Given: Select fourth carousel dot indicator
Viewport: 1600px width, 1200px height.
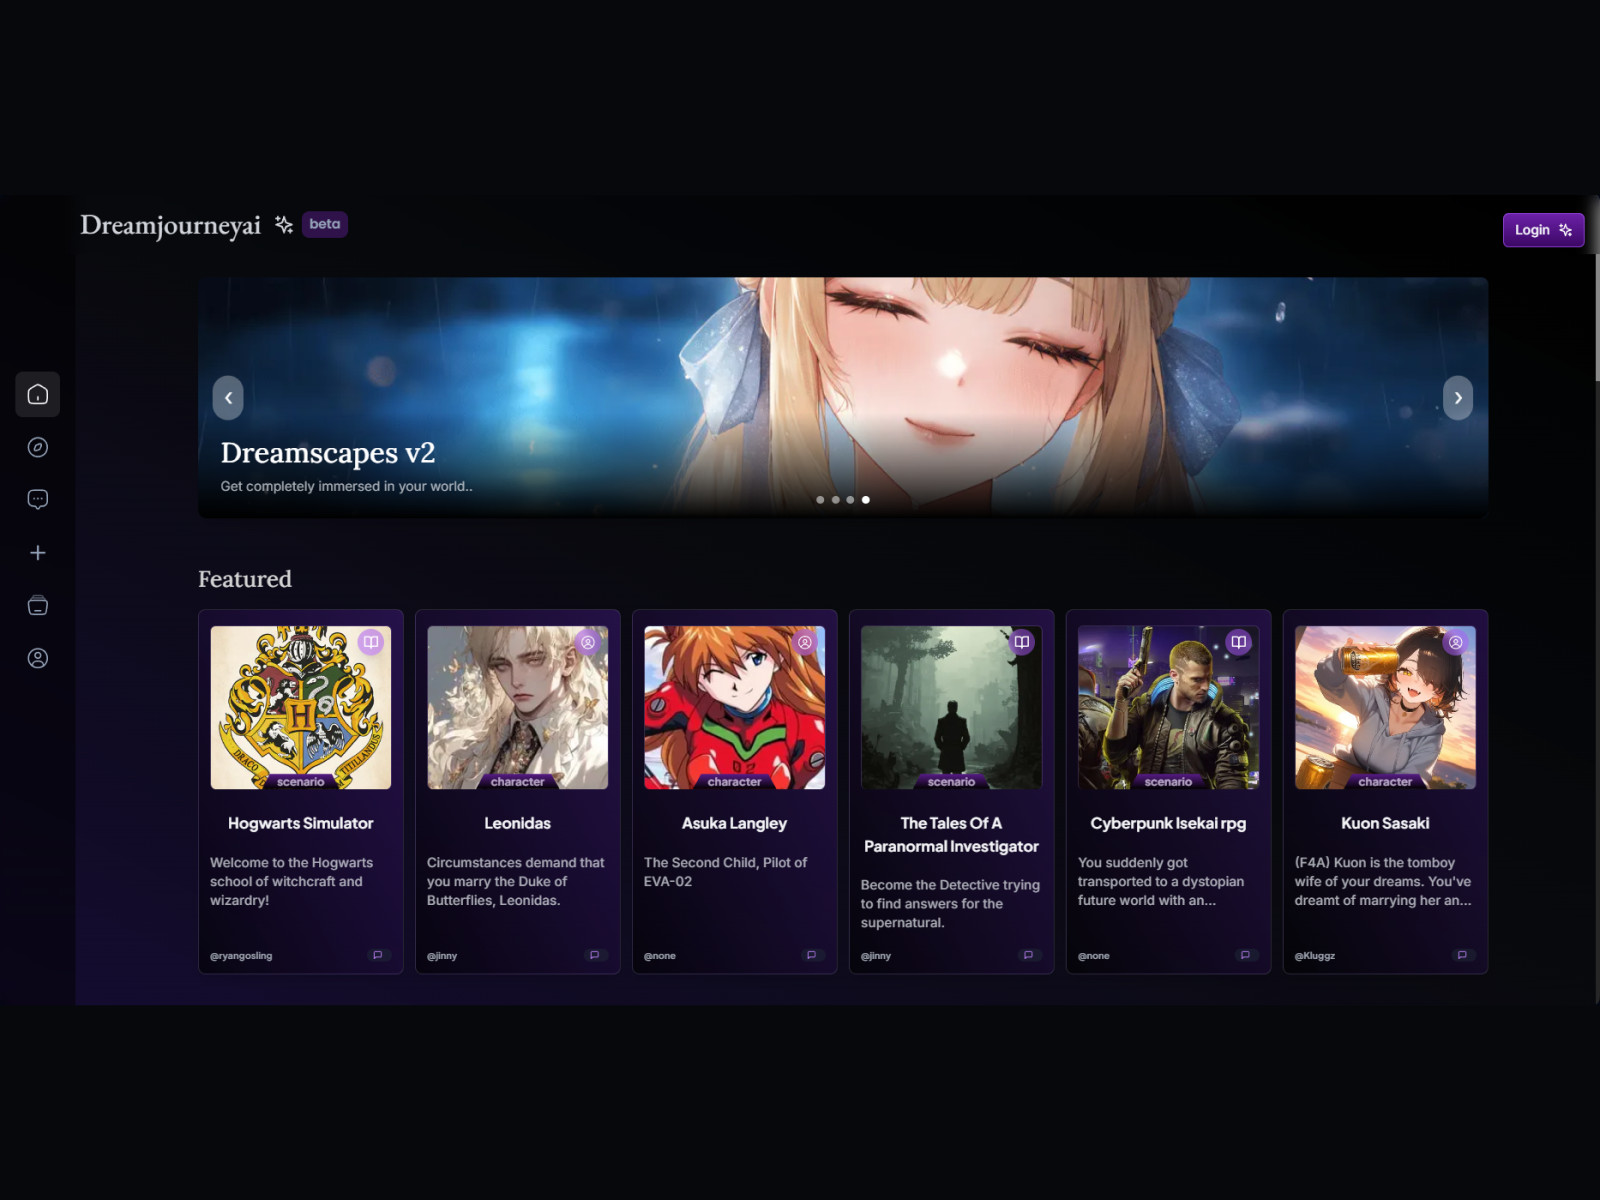Looking at the screenshot, I should [866, 500].
